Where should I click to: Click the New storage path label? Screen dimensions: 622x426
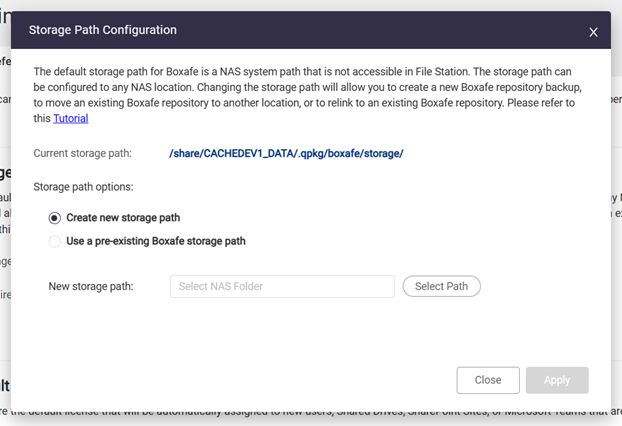pyautogui.click(x=91, y=287)
